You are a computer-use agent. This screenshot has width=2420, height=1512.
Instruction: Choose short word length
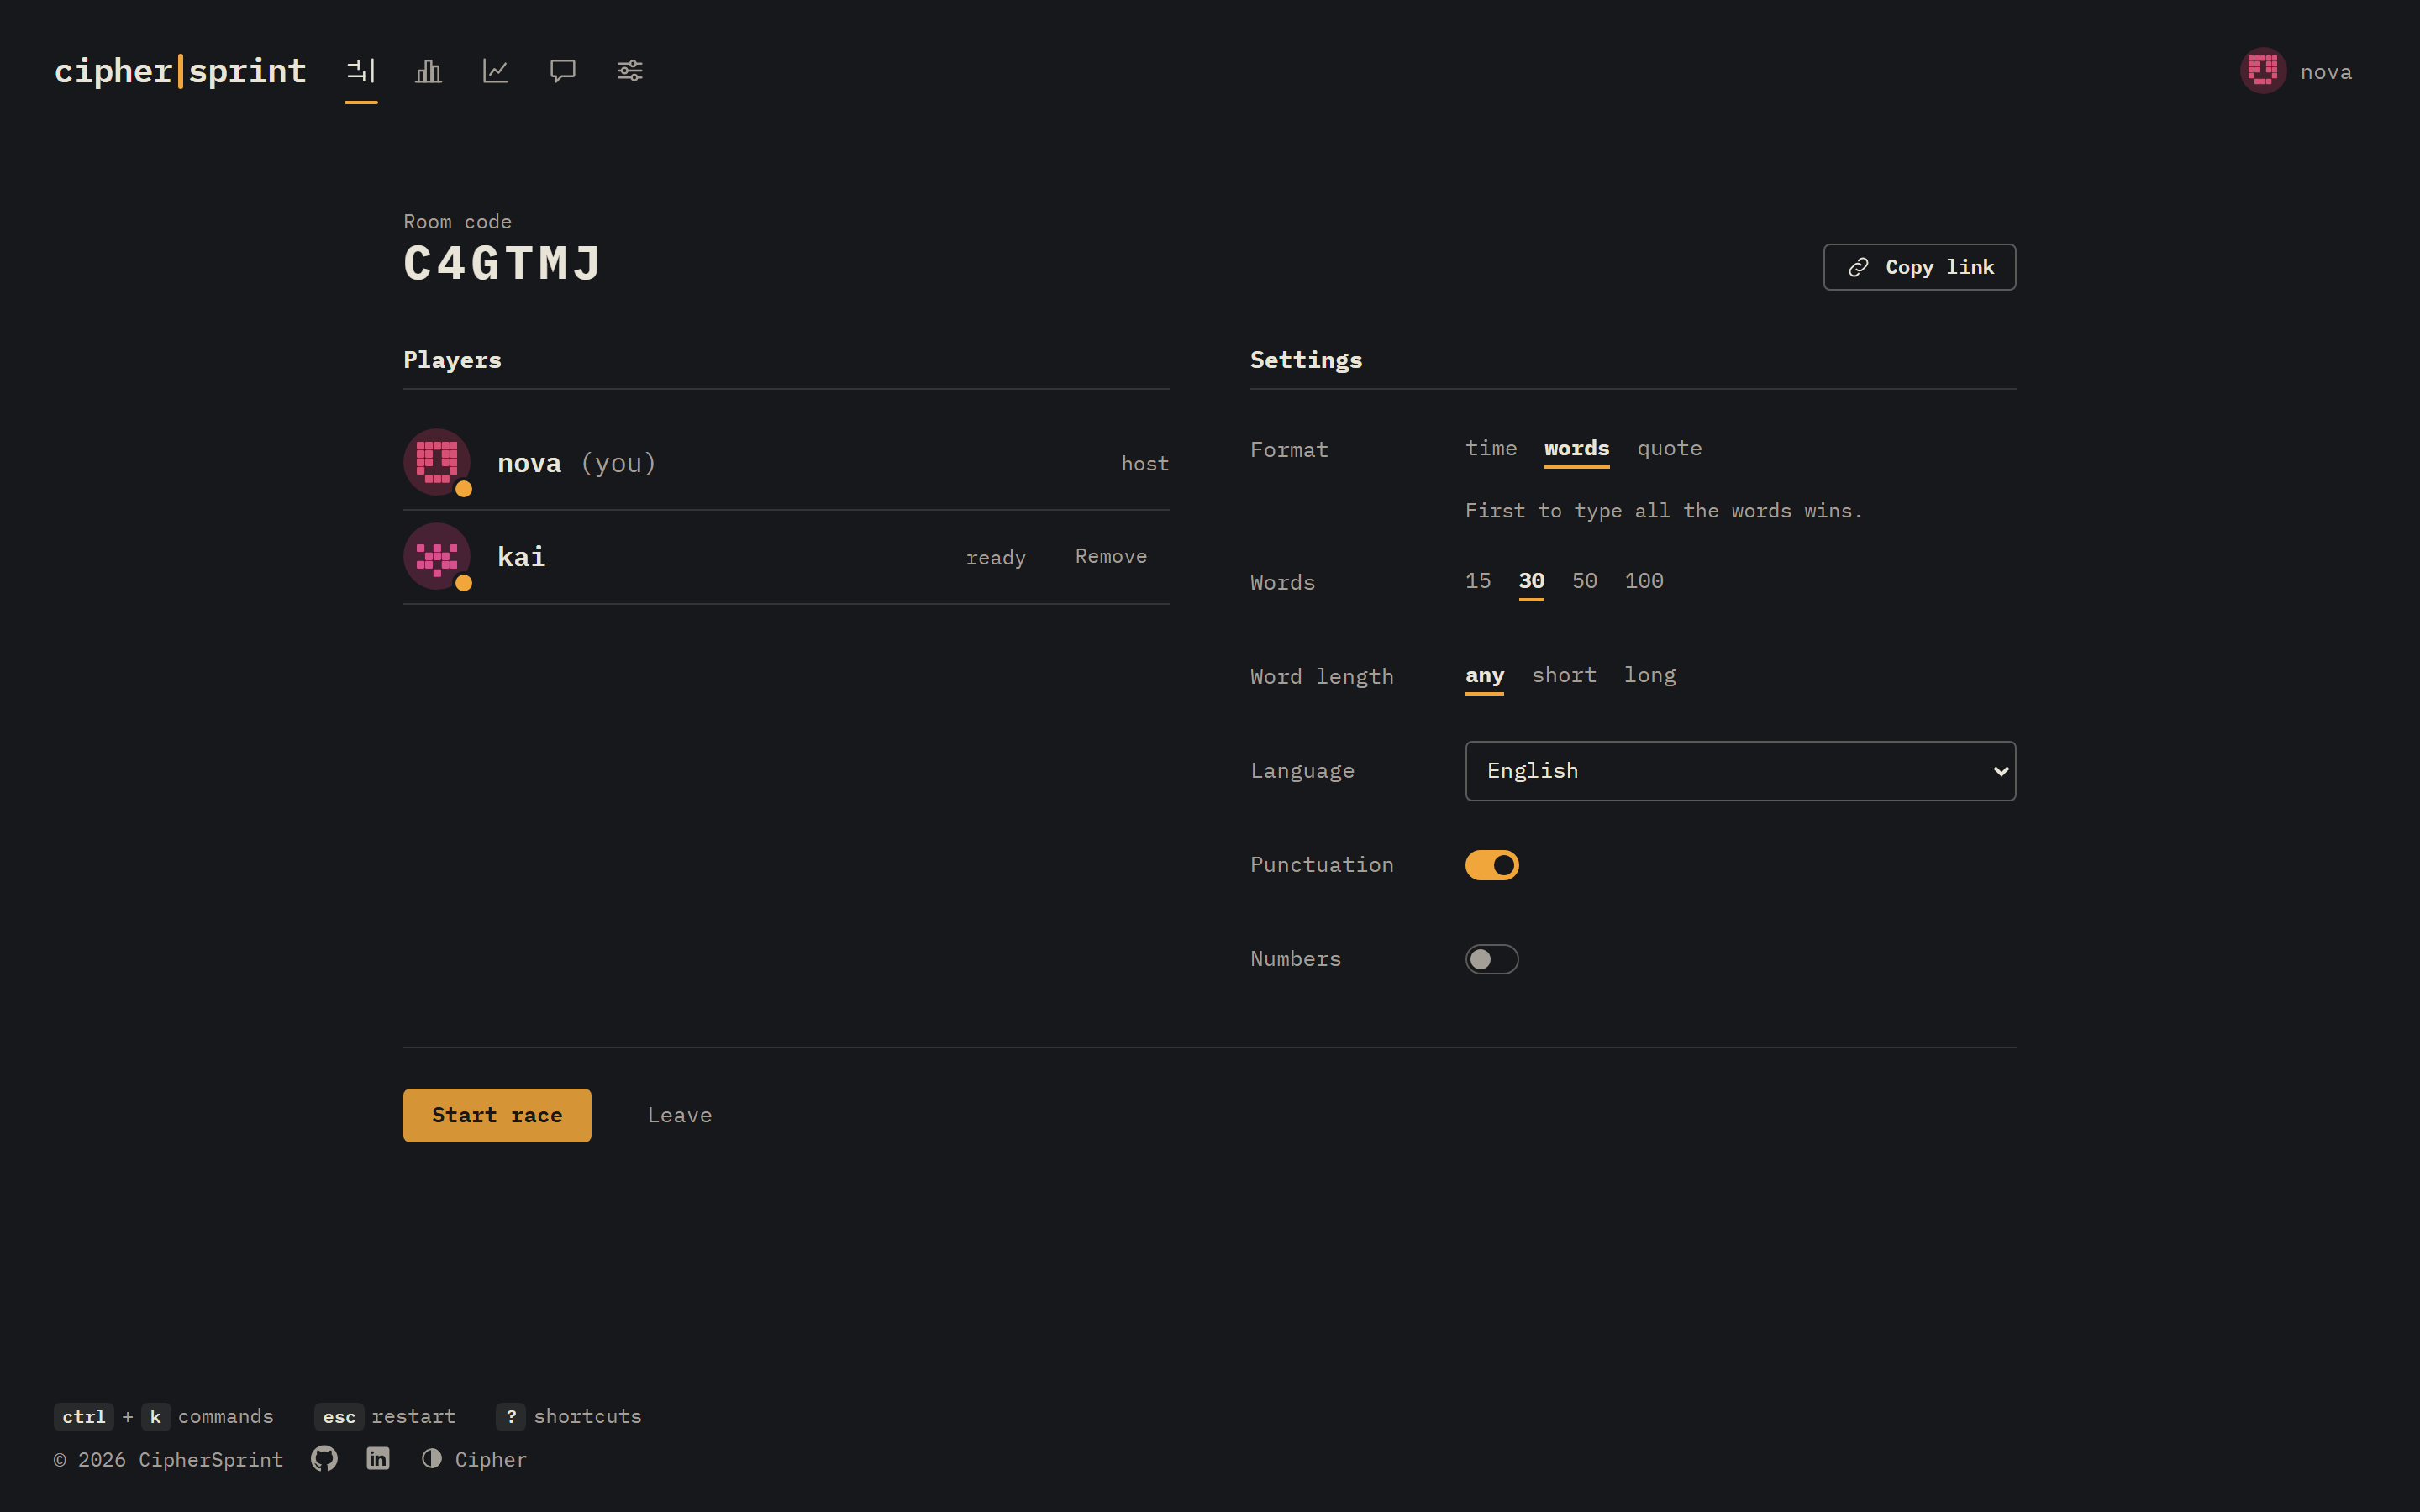tap(1564, 675)
